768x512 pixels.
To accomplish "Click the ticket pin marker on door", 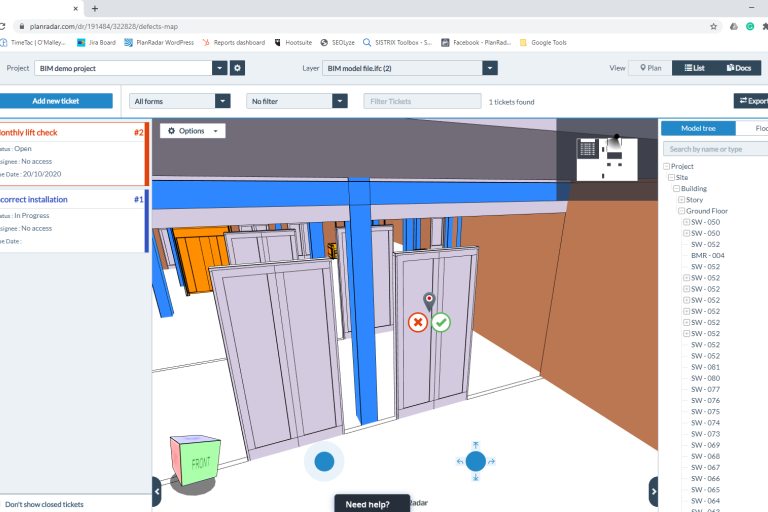I will coord(429,301).
